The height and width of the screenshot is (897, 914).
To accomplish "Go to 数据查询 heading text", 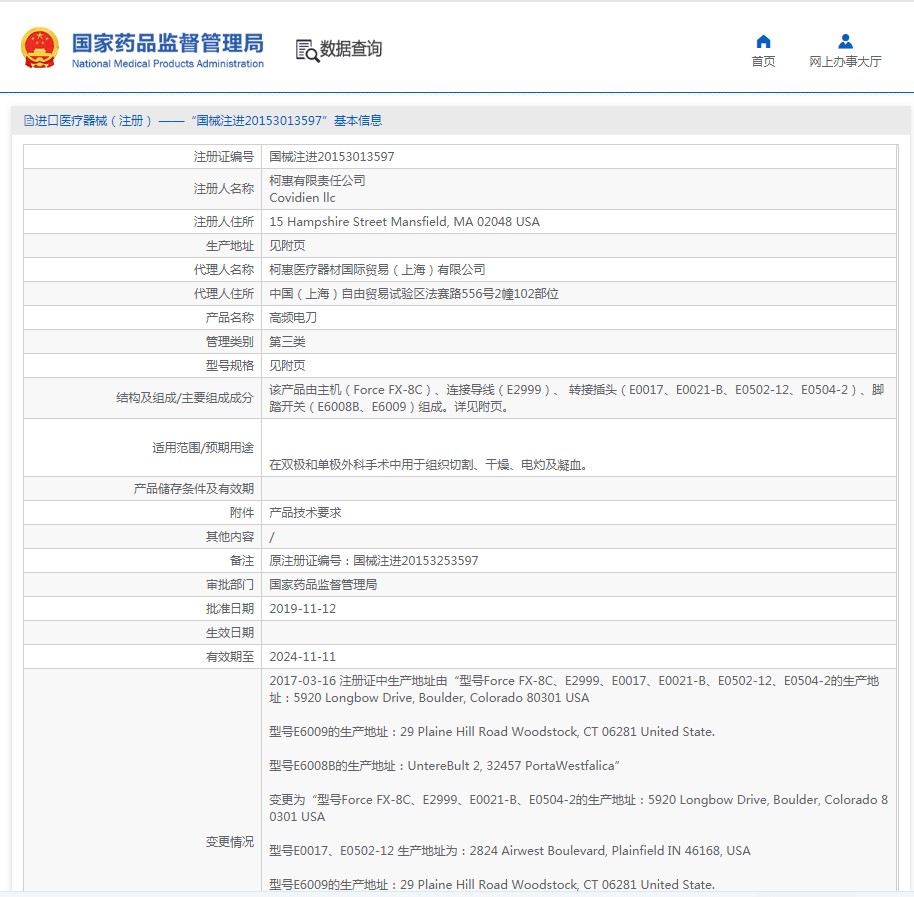I will click(351, 49).
